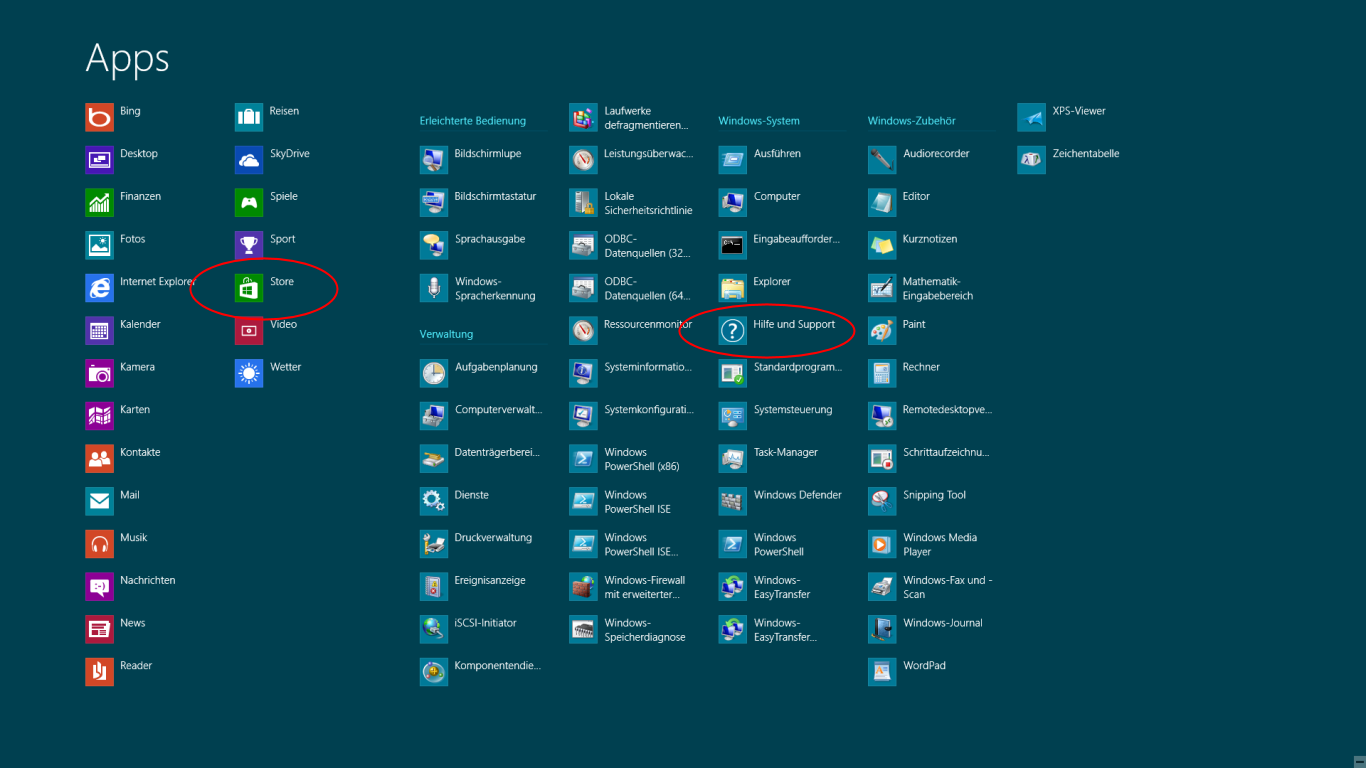The height and width of the screenshot is (768, 1366).
Task: Open Windows Defender icon
Action: [x=733, y=501]
